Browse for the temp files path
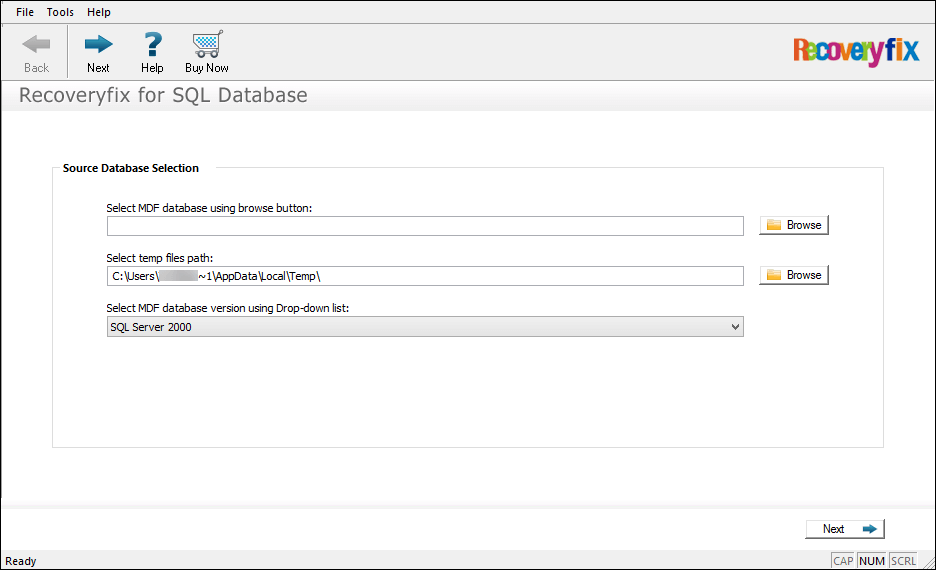 coord(794,275)
